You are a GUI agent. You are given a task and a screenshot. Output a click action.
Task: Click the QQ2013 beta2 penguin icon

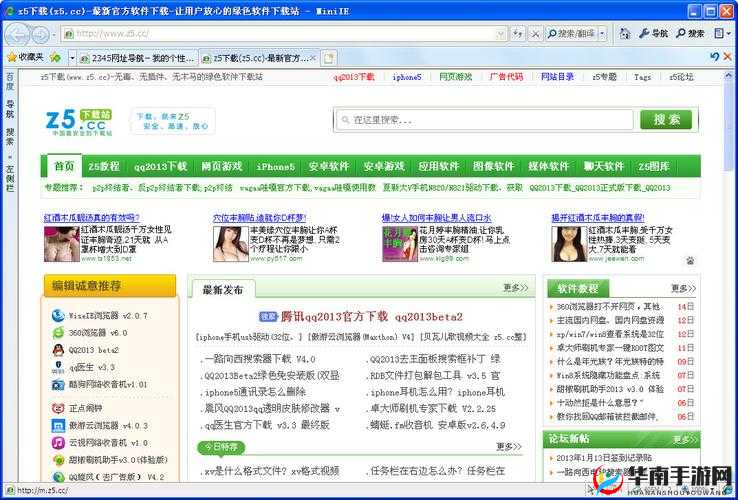(58, 350)
